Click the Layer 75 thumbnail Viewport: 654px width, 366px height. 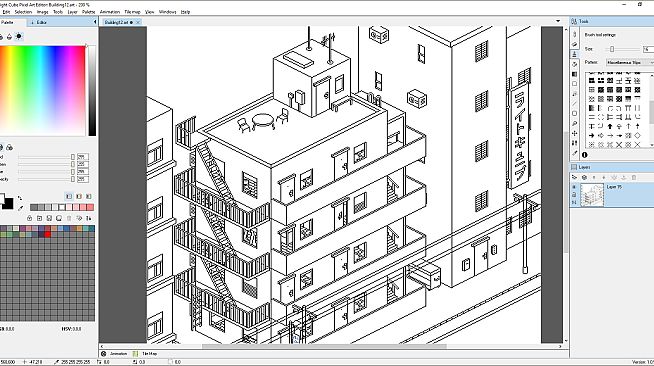pos(592,195)
